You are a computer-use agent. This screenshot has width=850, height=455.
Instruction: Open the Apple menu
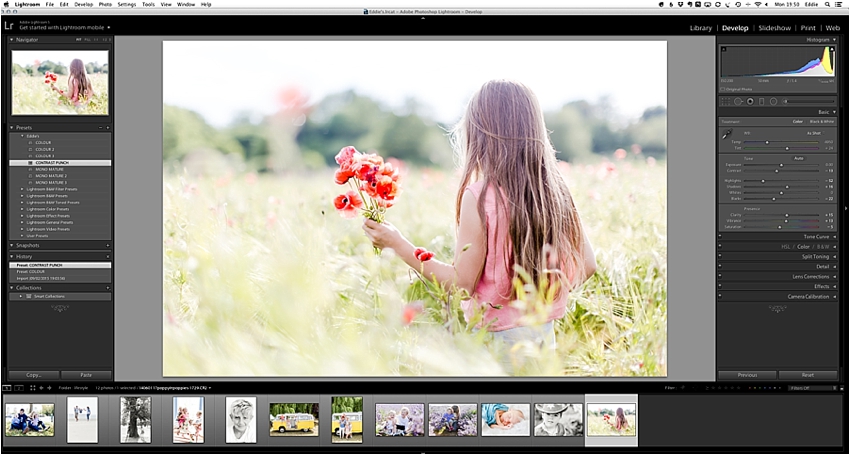(6, 4)
